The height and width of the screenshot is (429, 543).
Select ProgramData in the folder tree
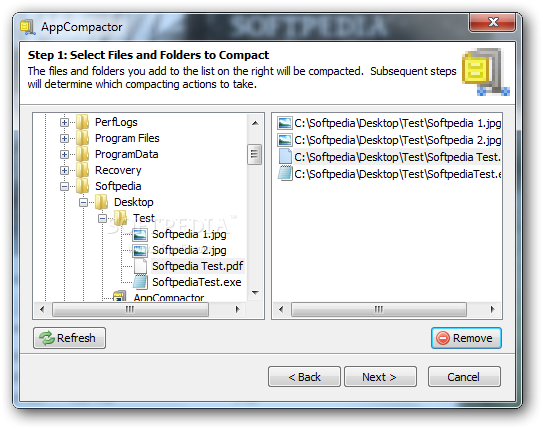126,154
